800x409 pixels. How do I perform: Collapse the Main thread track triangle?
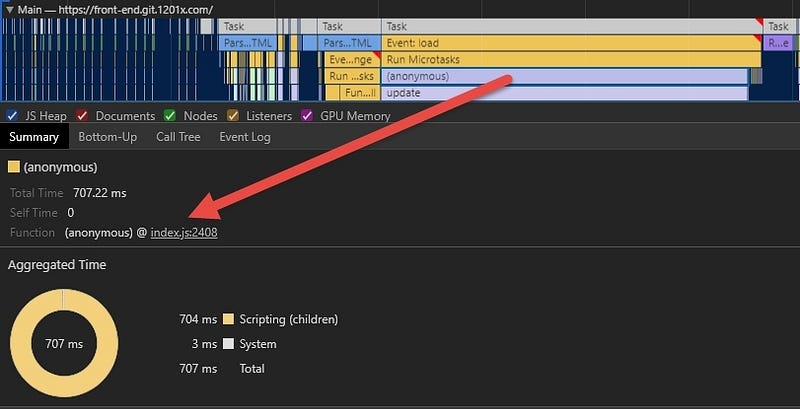pyautogui.click(x=9, y=9)
